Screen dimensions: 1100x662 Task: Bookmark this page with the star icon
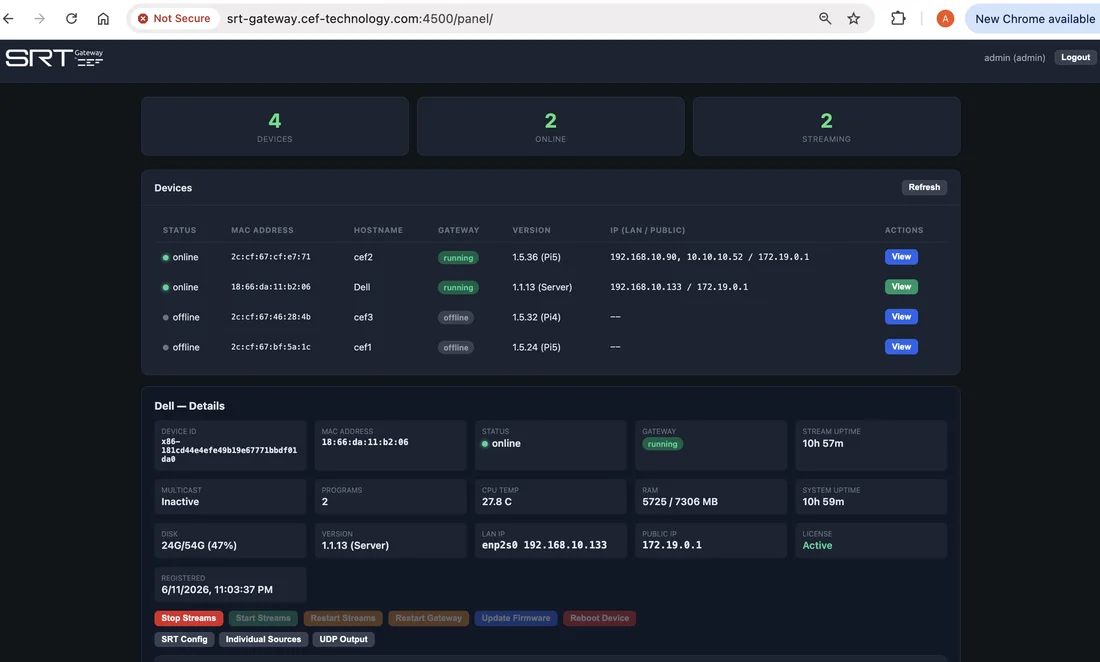[x=853, y=19]
